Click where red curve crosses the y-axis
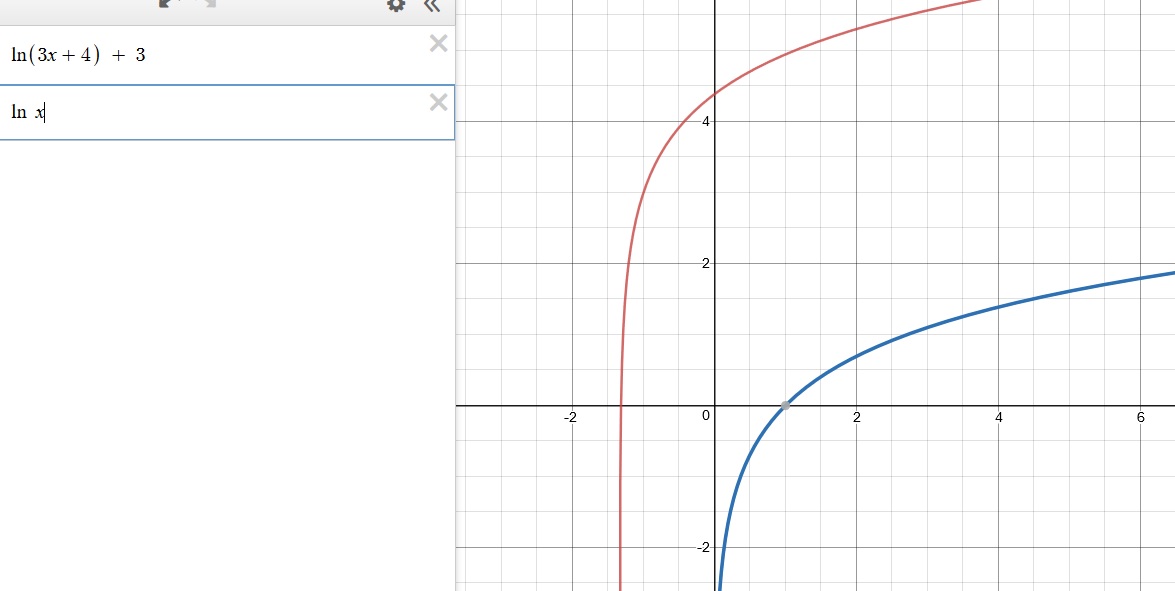The image size is (1175, 591). coord(714,94)
